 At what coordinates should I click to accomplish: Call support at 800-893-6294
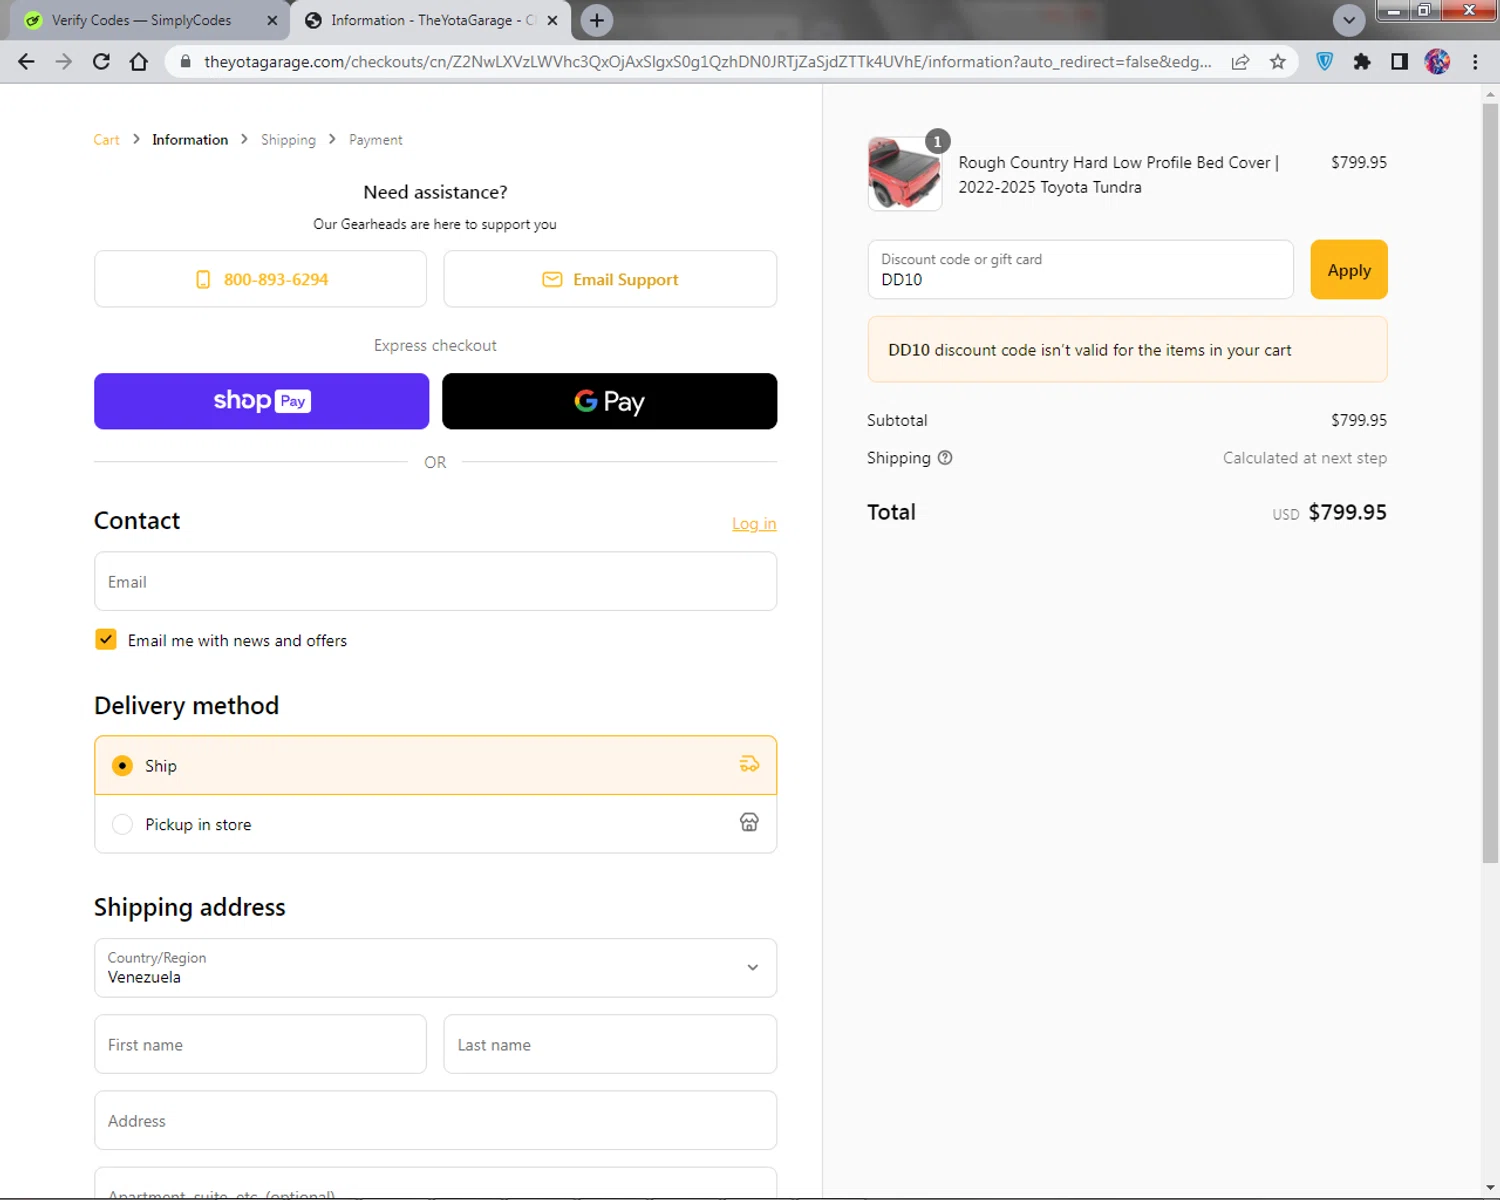(260, 279)
